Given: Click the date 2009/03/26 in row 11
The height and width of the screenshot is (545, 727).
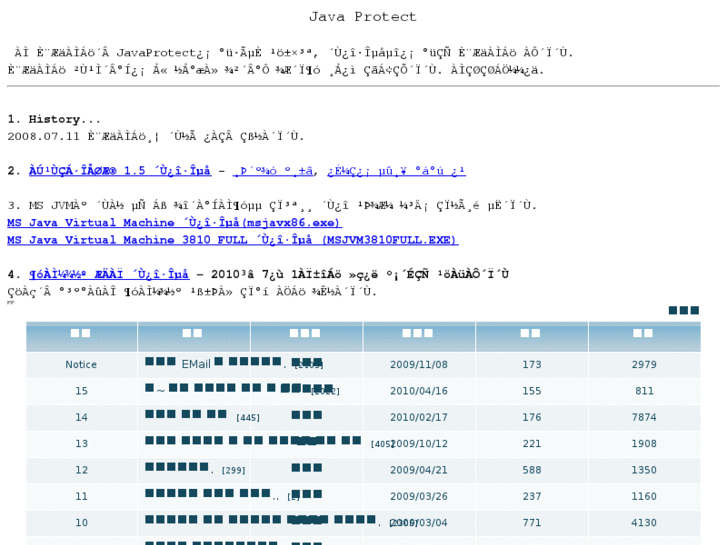Looking at the screenshot, I should (x=419, y=497).
